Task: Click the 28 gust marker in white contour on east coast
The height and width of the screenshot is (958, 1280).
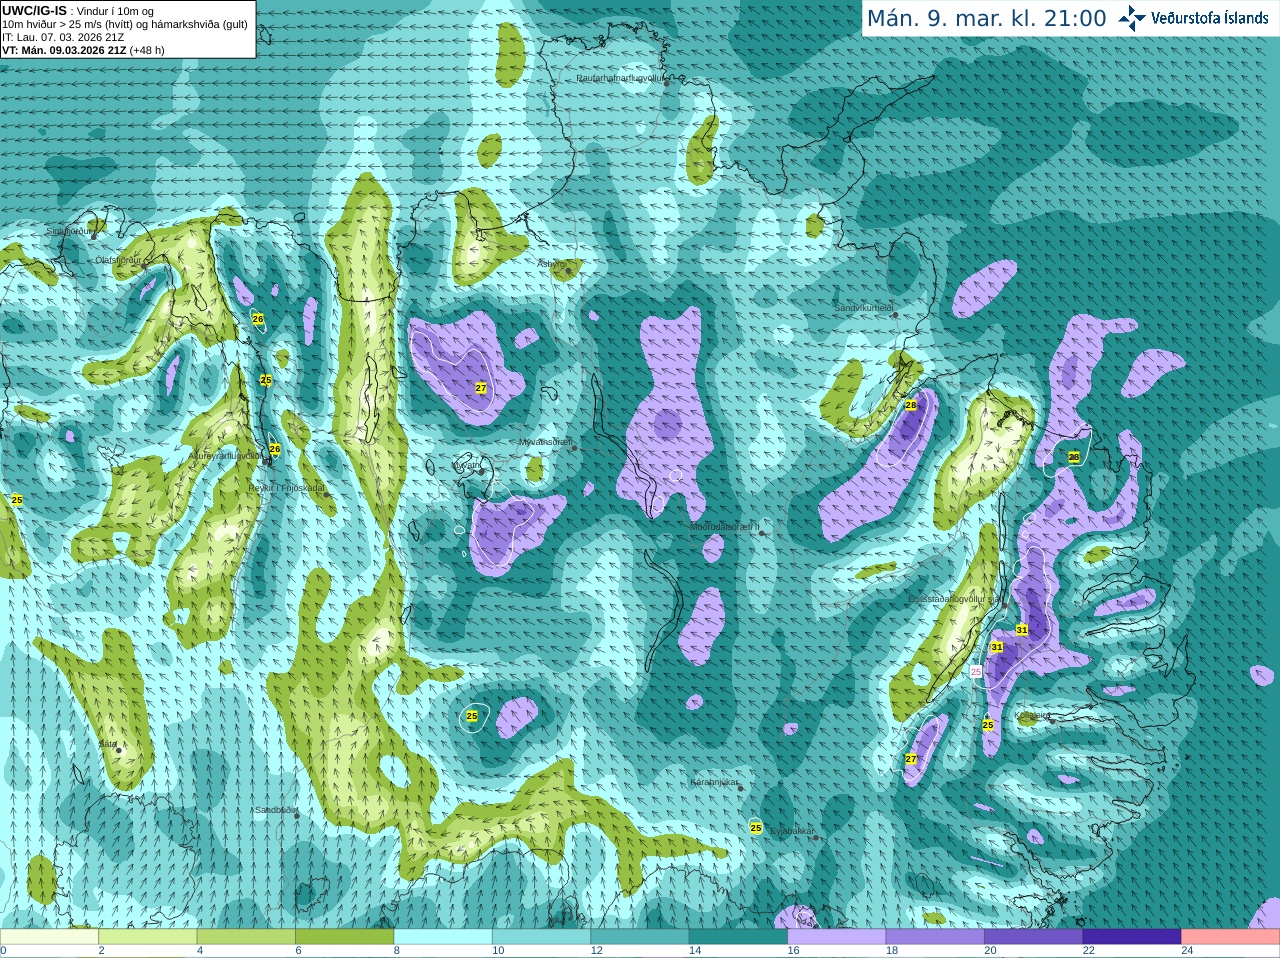Action: coord(1074,457)
